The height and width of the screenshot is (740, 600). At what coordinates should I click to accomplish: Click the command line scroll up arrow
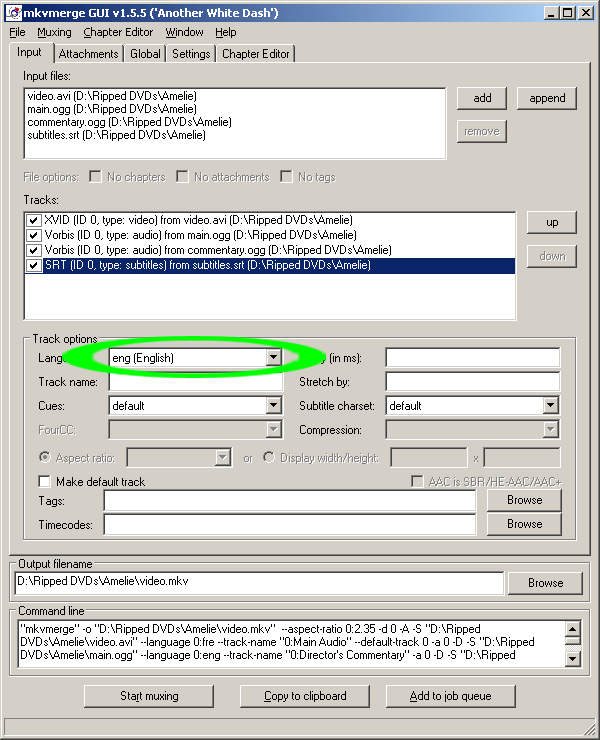click(x=572, y=629)
